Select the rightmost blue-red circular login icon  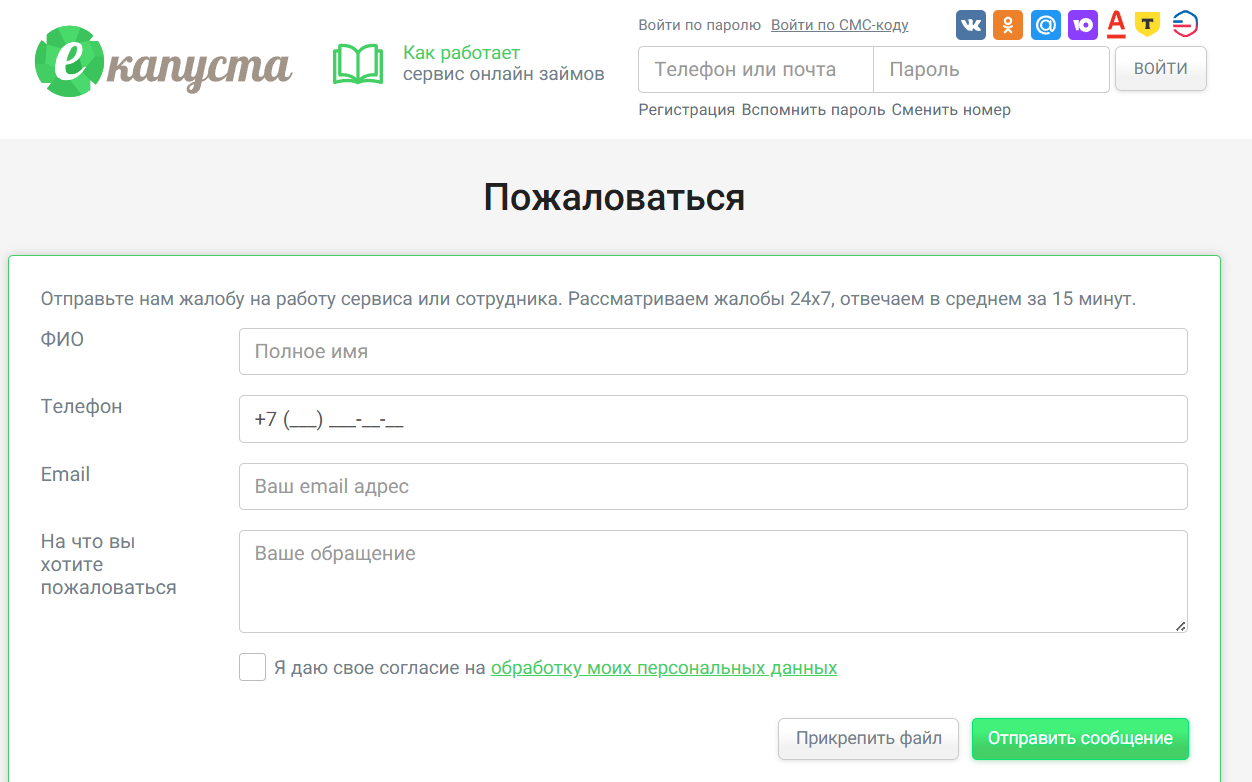click(1185, 24)
